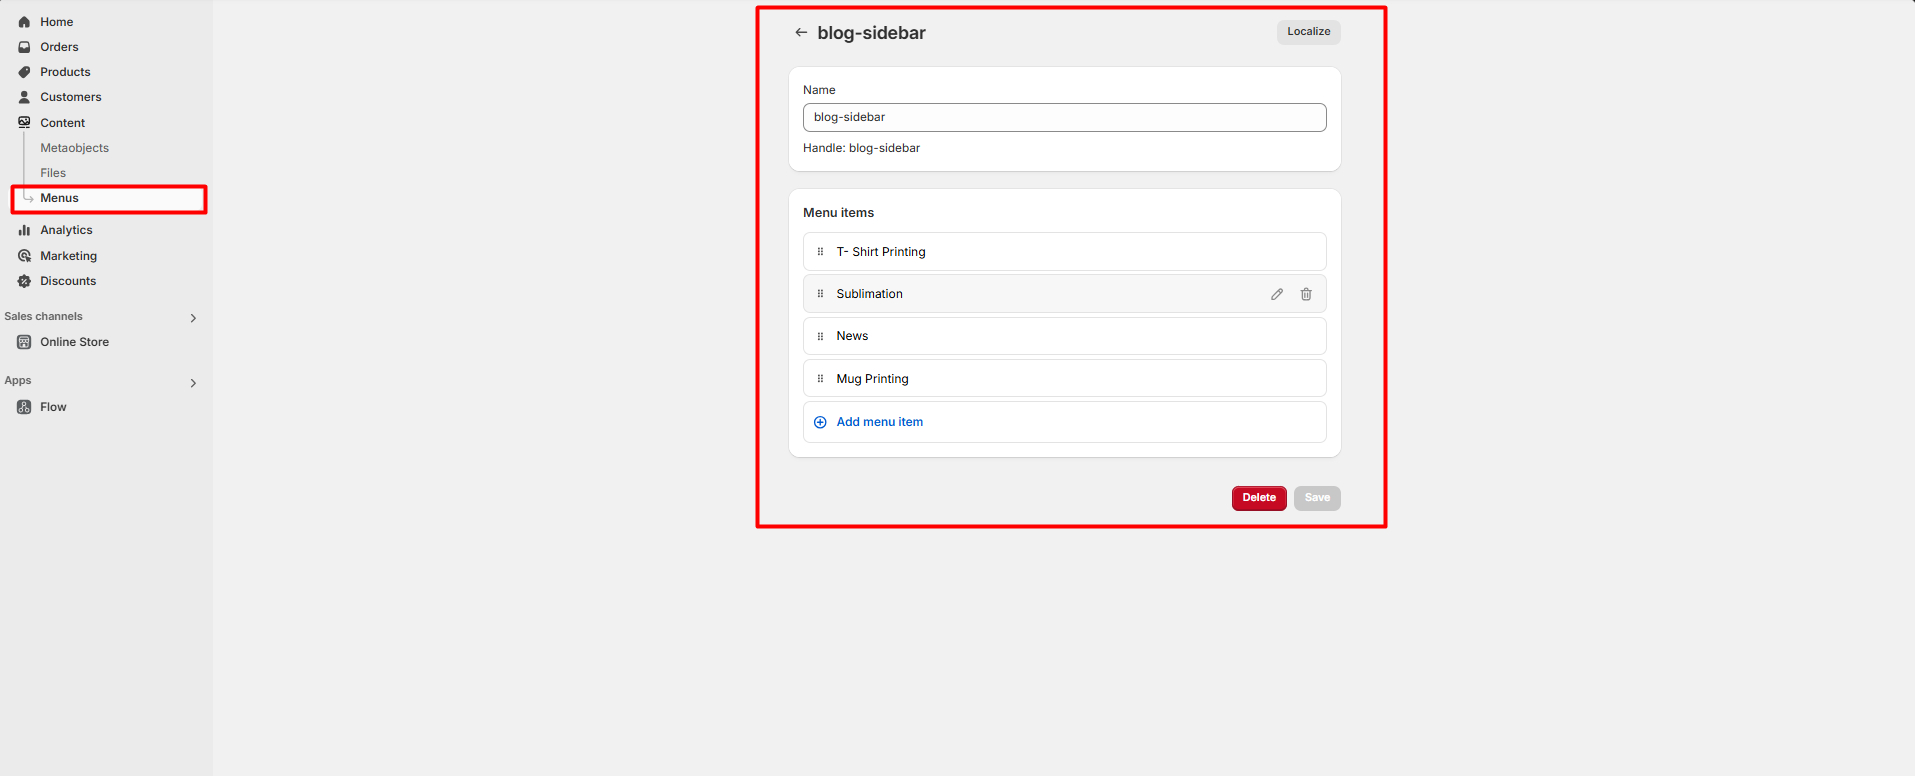Click the trash icon on Sublimation row
The height and width of the screenshot is (776, 1915).
point(1306,294)
